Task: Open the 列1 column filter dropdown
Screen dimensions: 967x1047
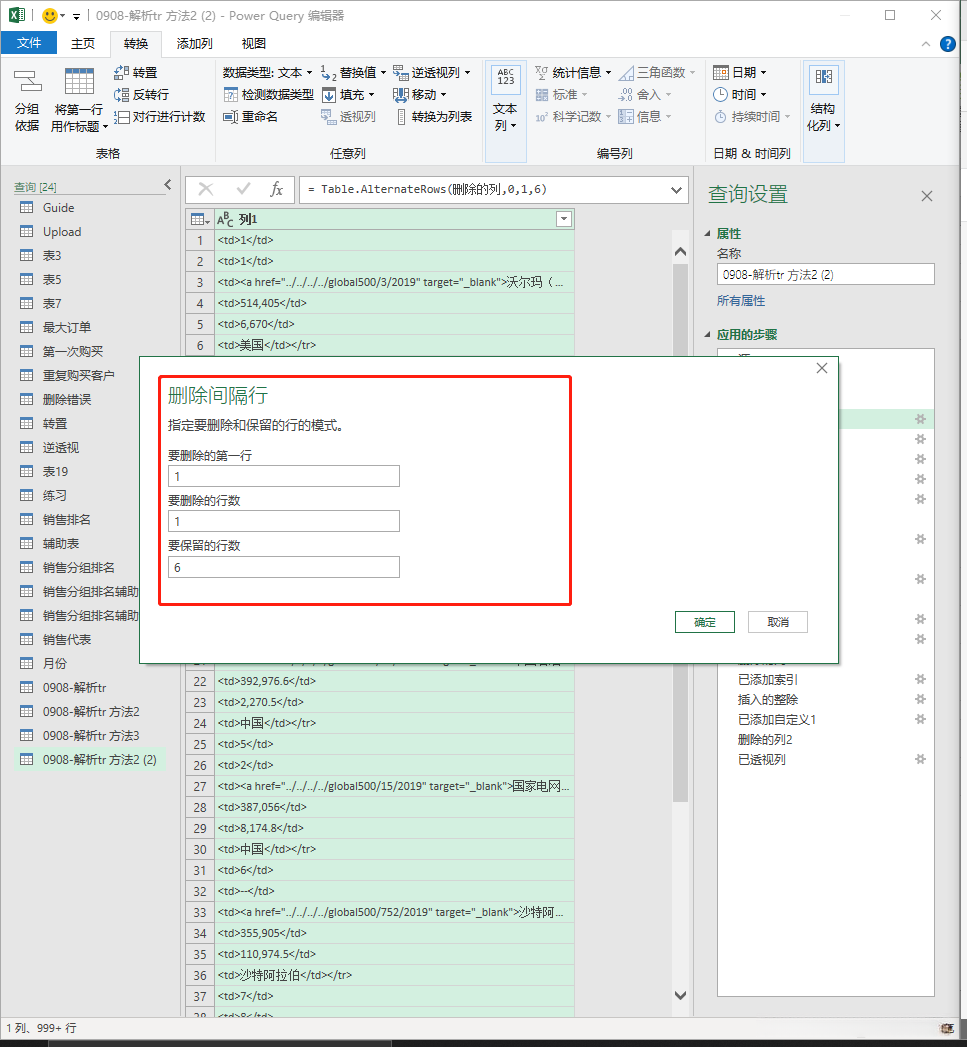Action: pyautogui.click(x=564, y=219)
